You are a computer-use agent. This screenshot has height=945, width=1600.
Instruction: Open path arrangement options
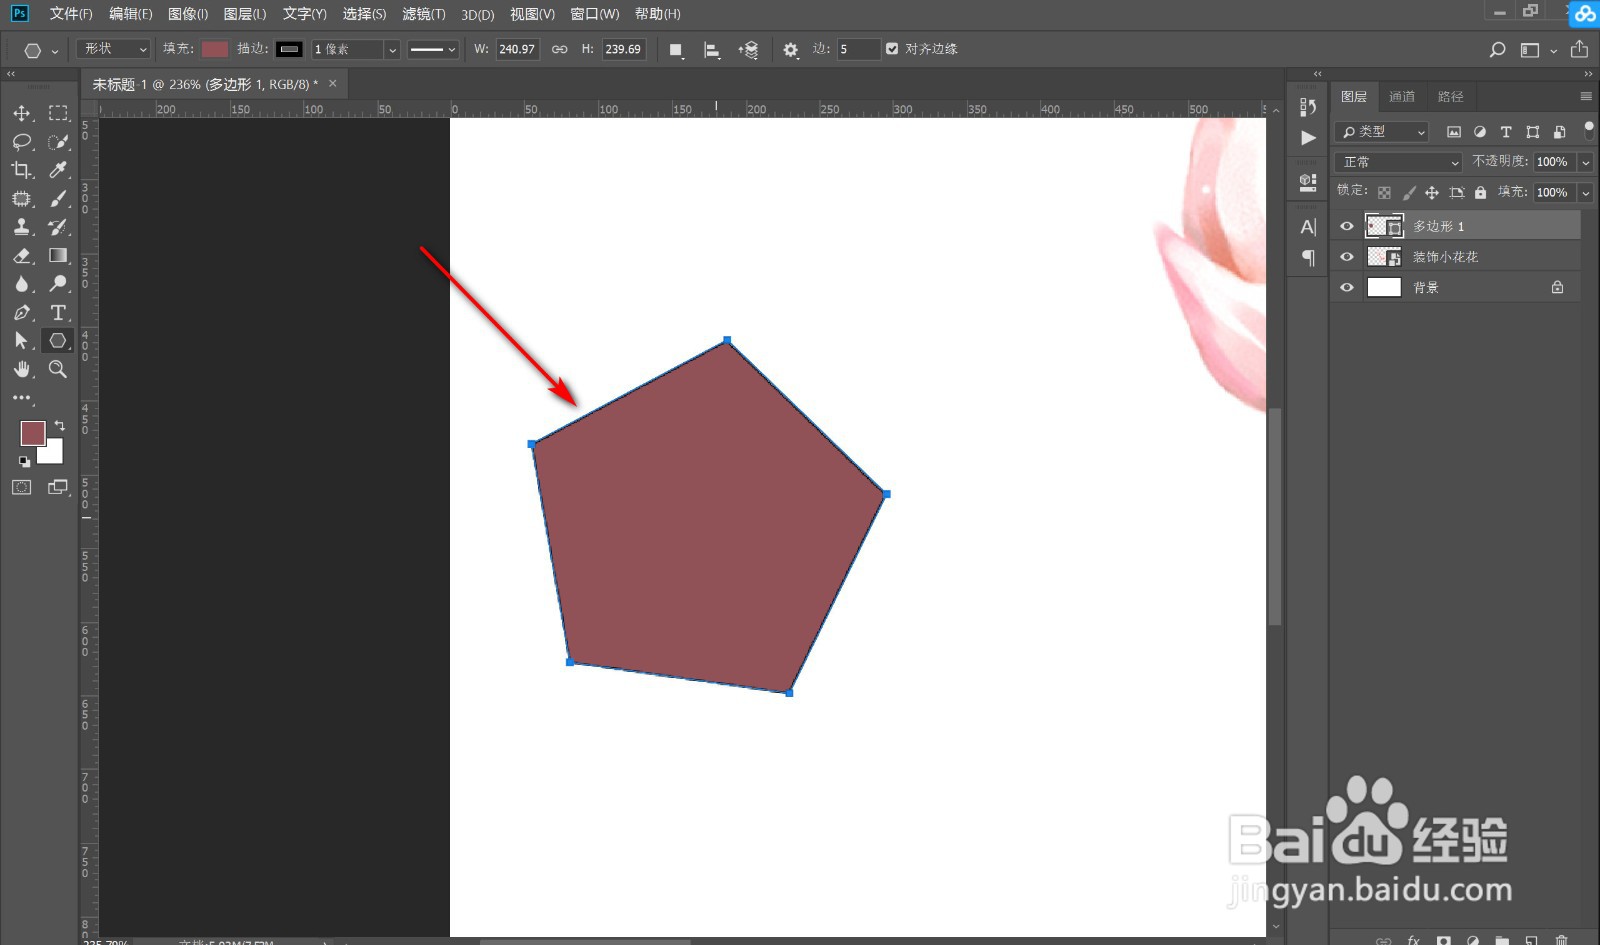pos(748,50)
